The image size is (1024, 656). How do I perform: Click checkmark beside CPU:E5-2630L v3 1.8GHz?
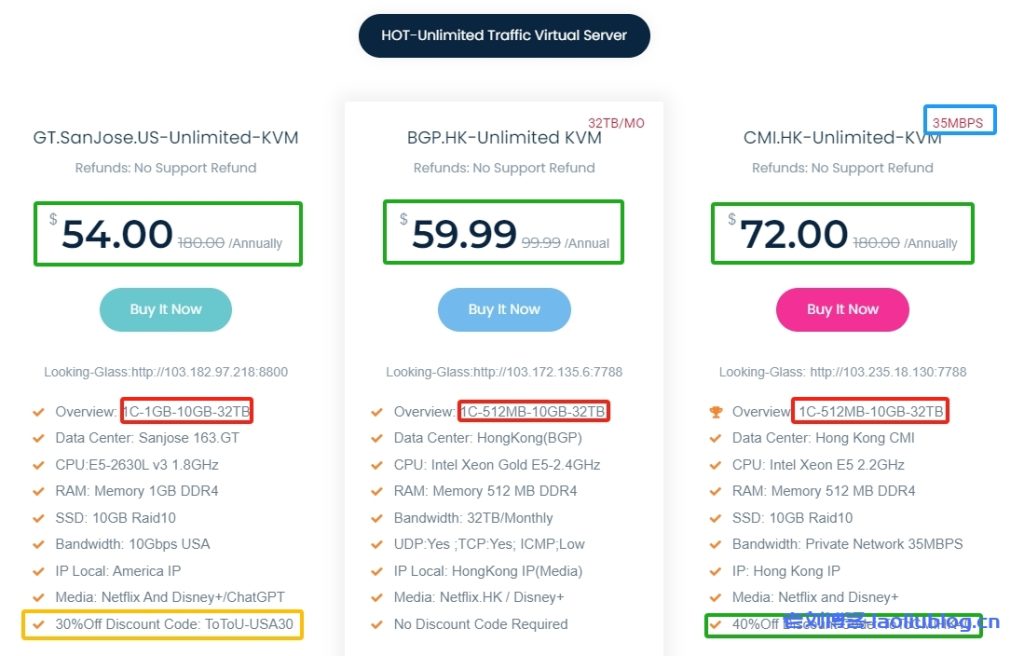[38, 465]
